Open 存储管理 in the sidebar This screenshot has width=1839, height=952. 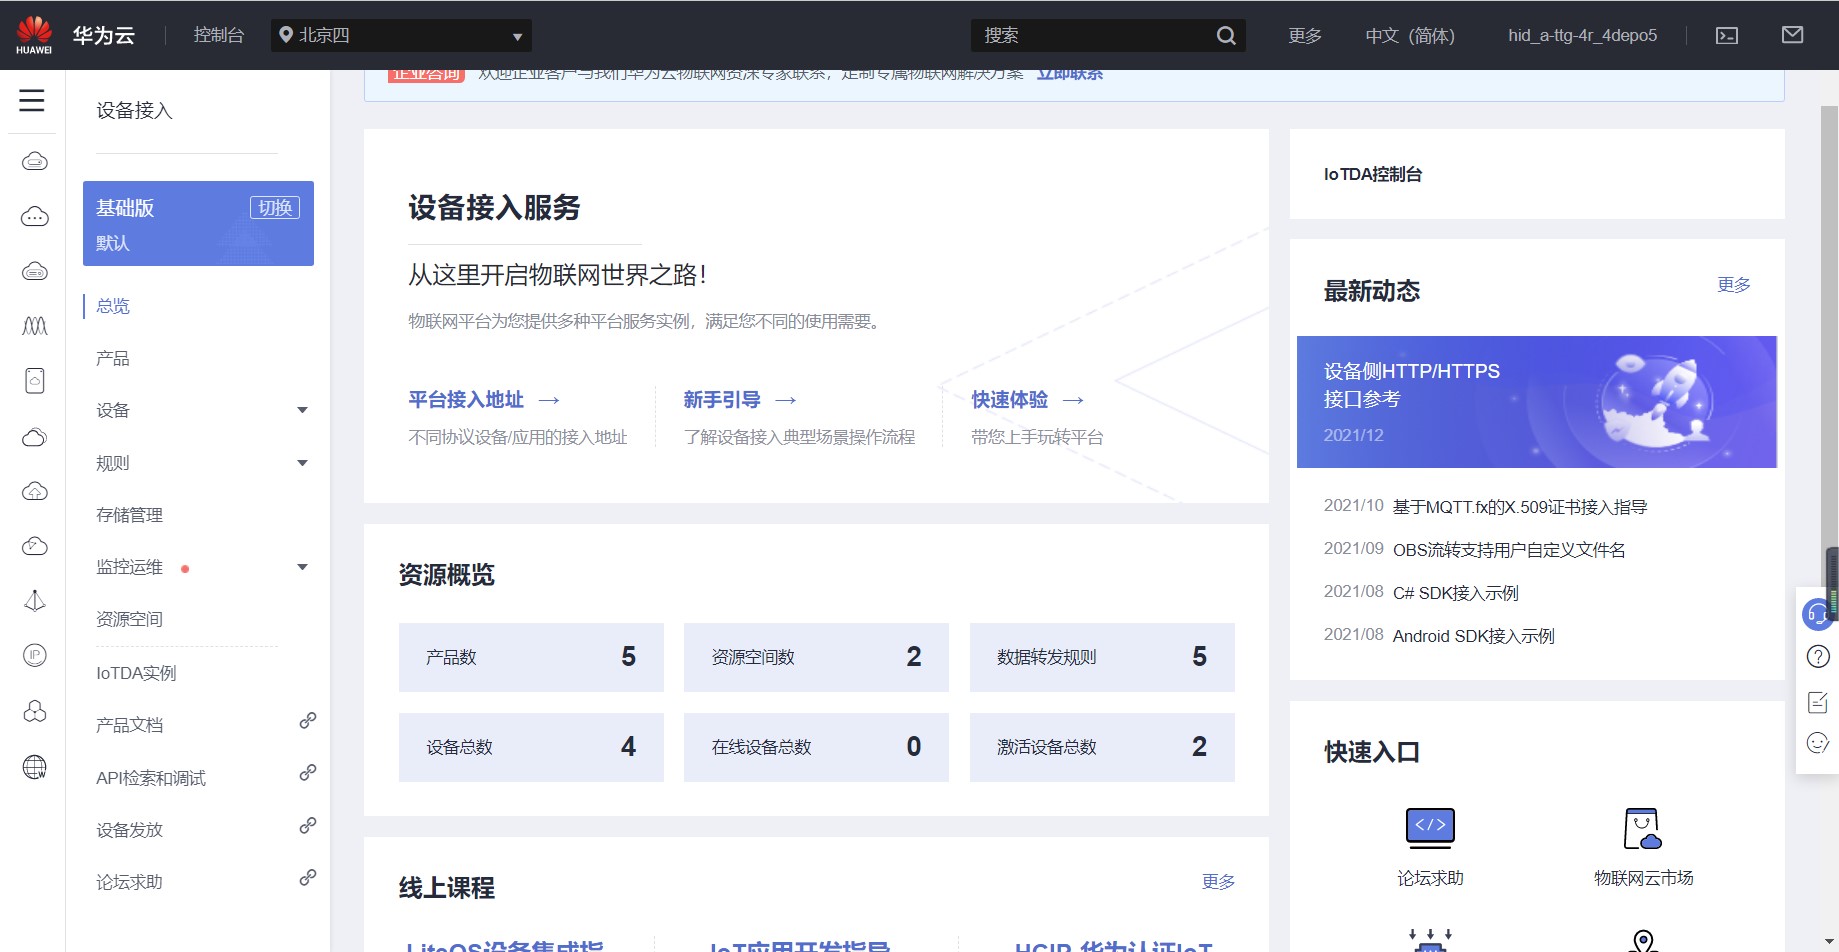[130, 515]
